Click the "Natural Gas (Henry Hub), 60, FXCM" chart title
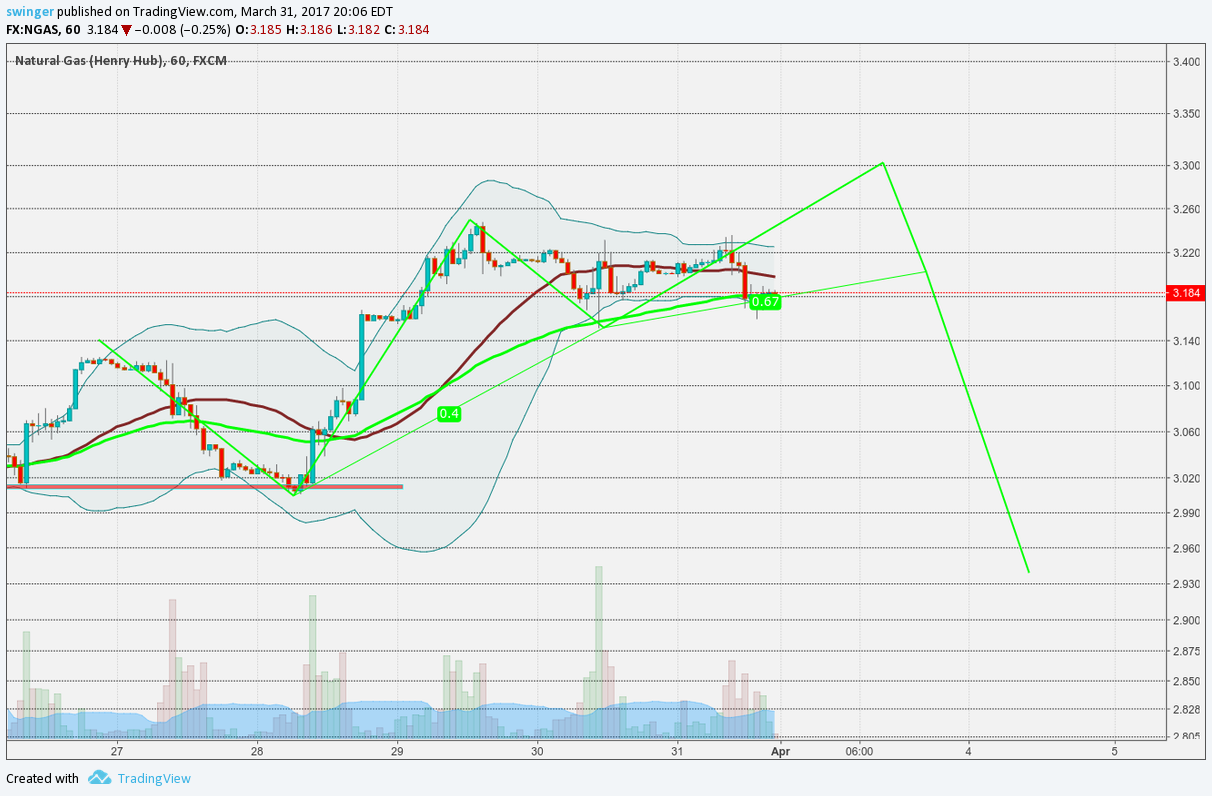 coord(121,60)
